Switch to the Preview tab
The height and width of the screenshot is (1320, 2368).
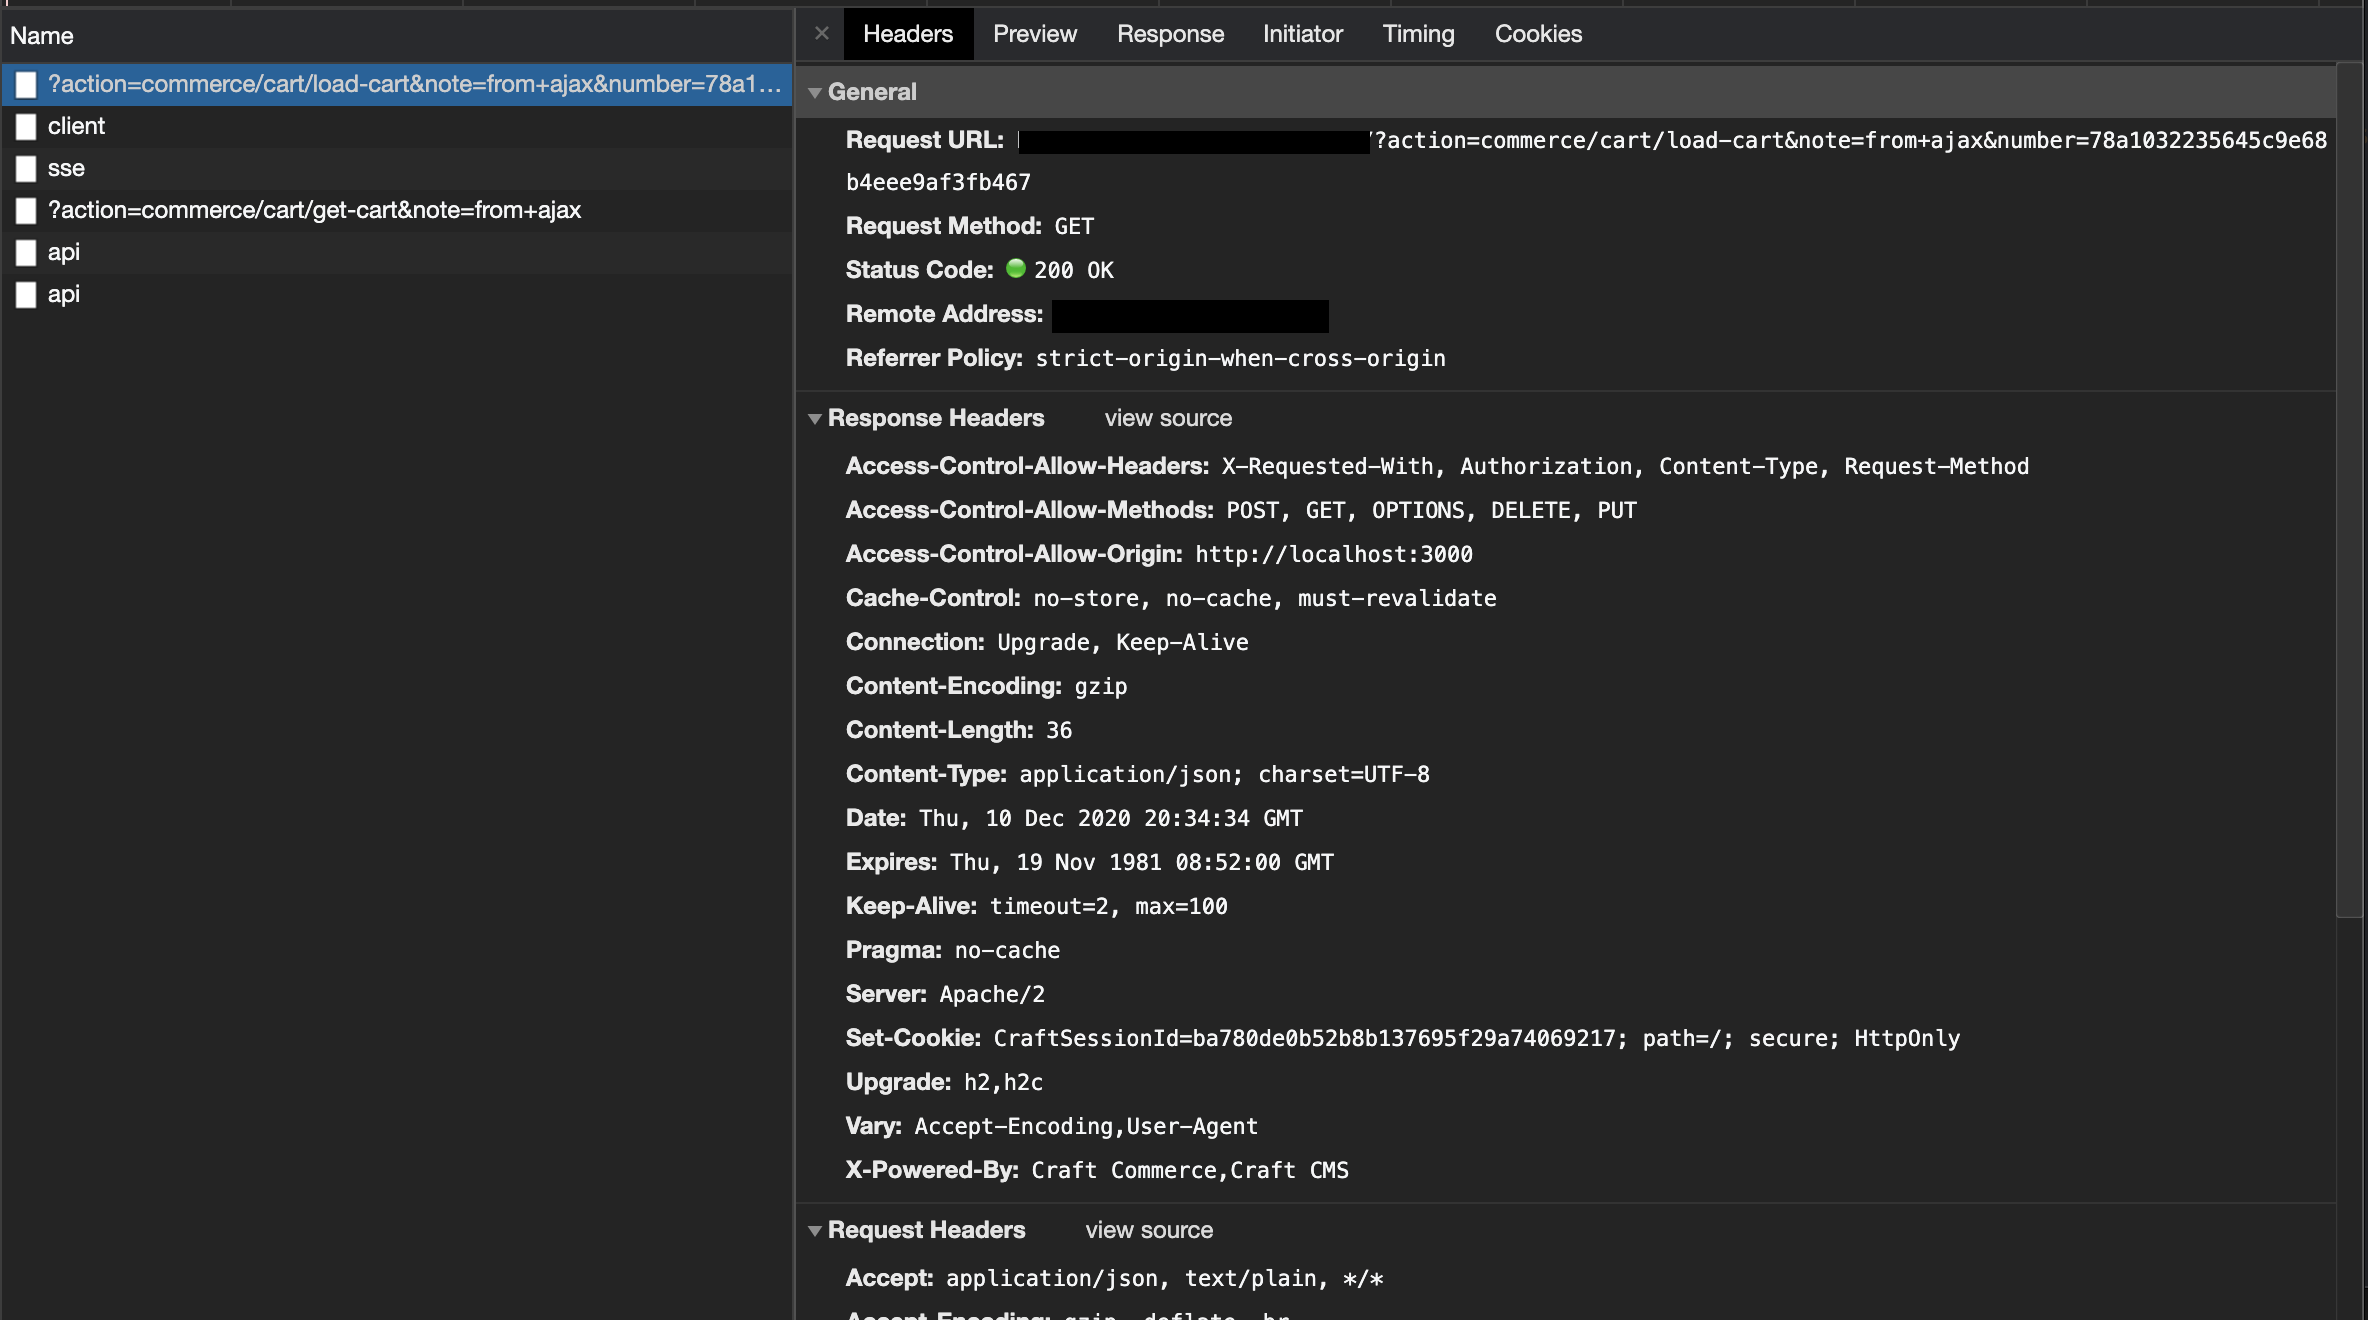(x=1034, y=34)
